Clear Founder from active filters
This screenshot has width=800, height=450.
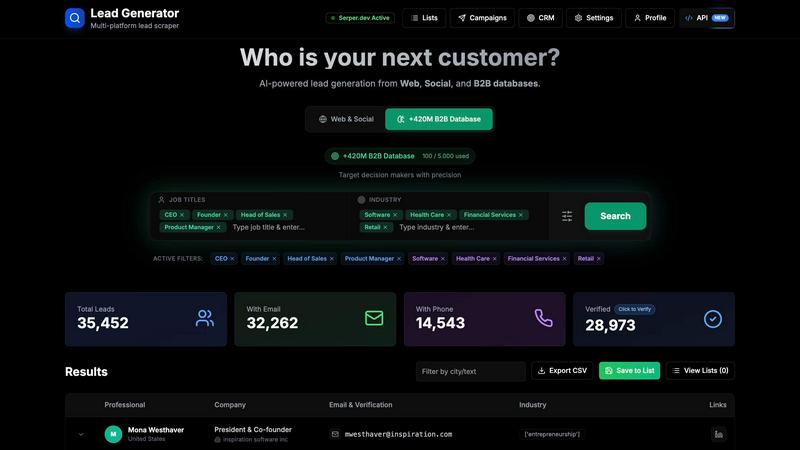click(x=274, y=259)
